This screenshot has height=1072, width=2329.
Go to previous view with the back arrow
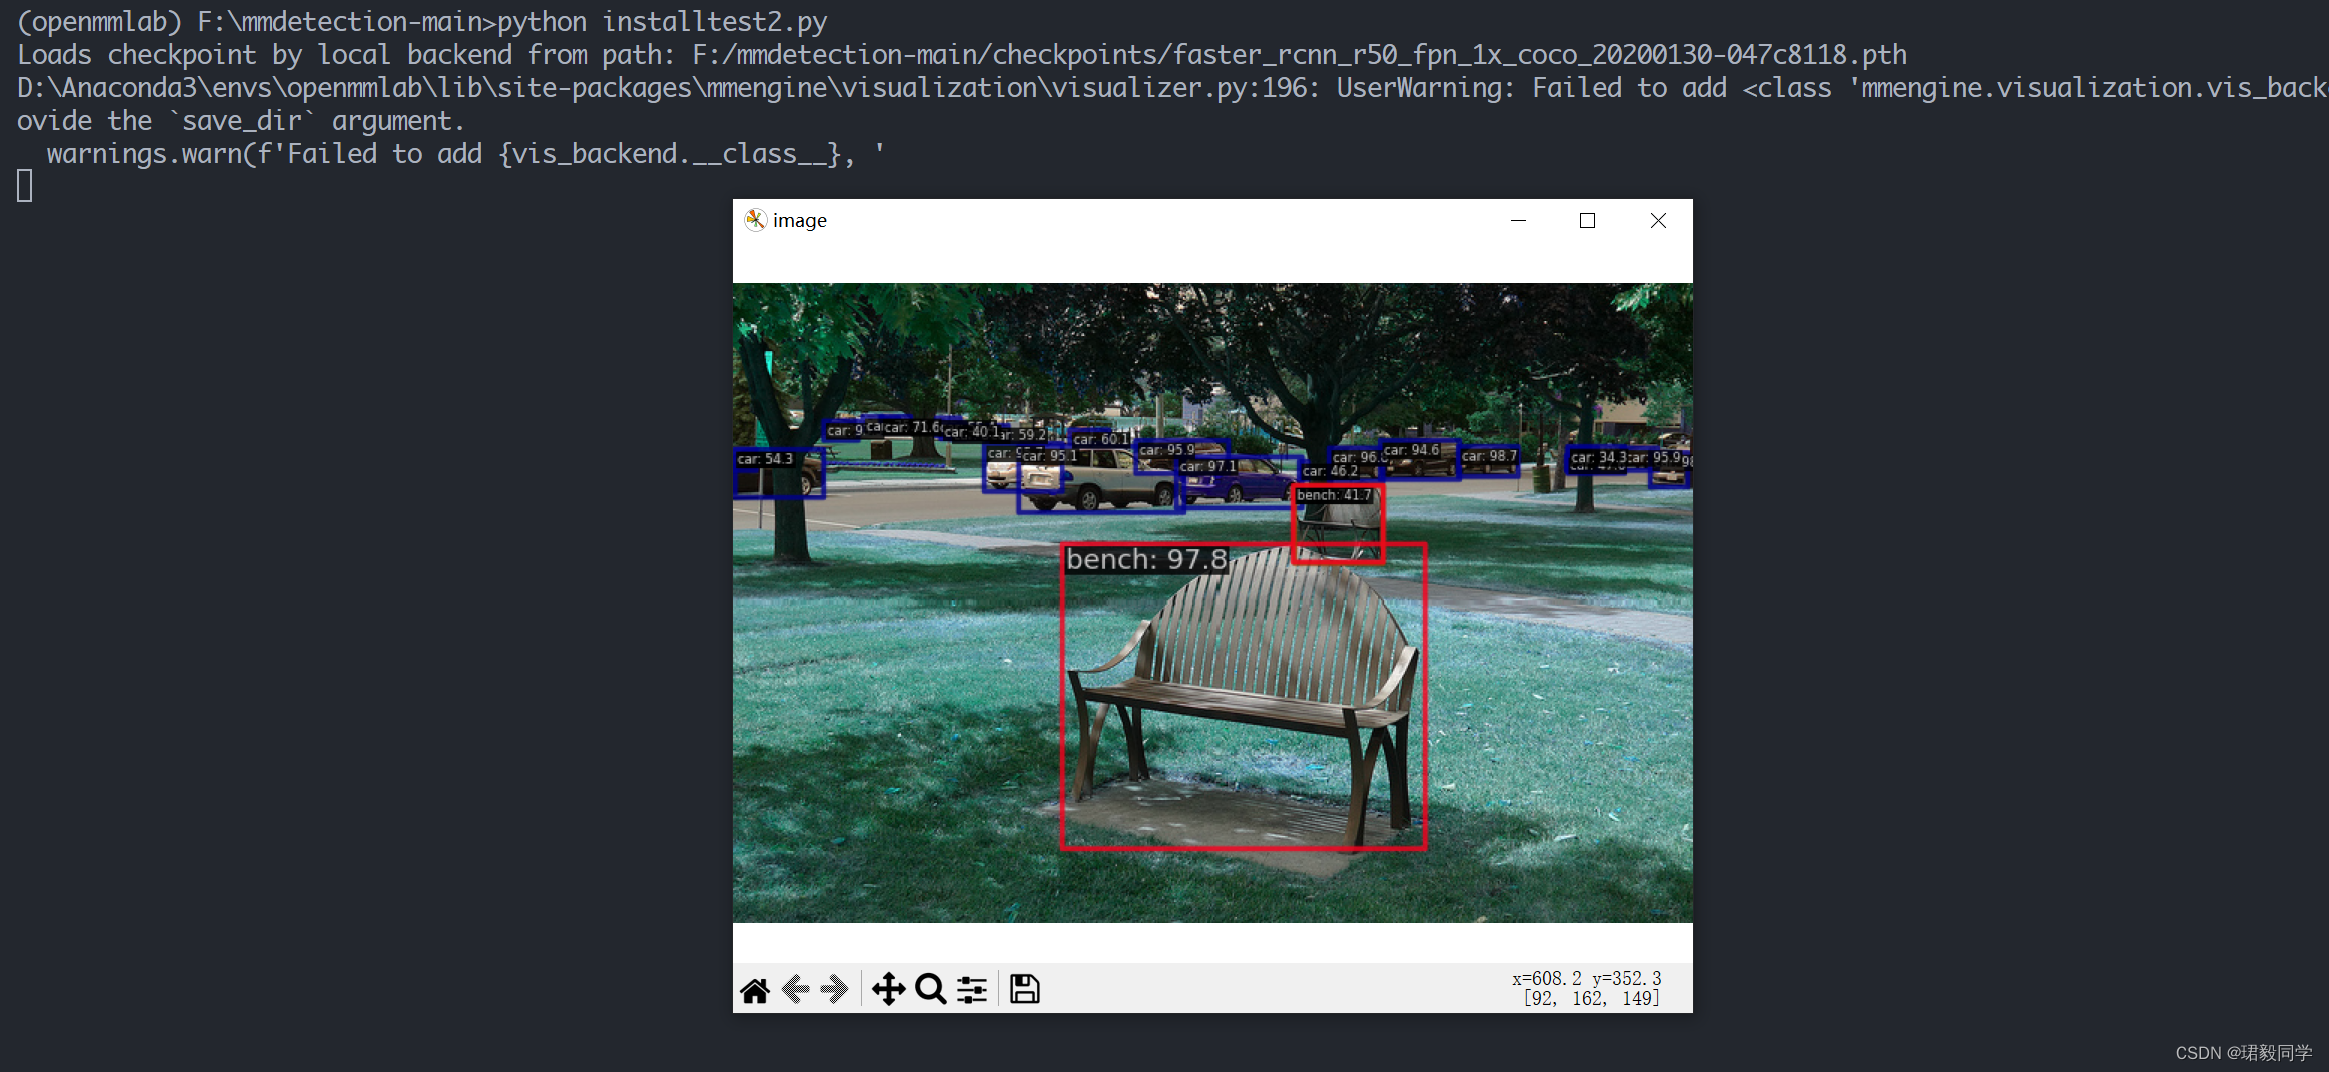tap(796, 988)
